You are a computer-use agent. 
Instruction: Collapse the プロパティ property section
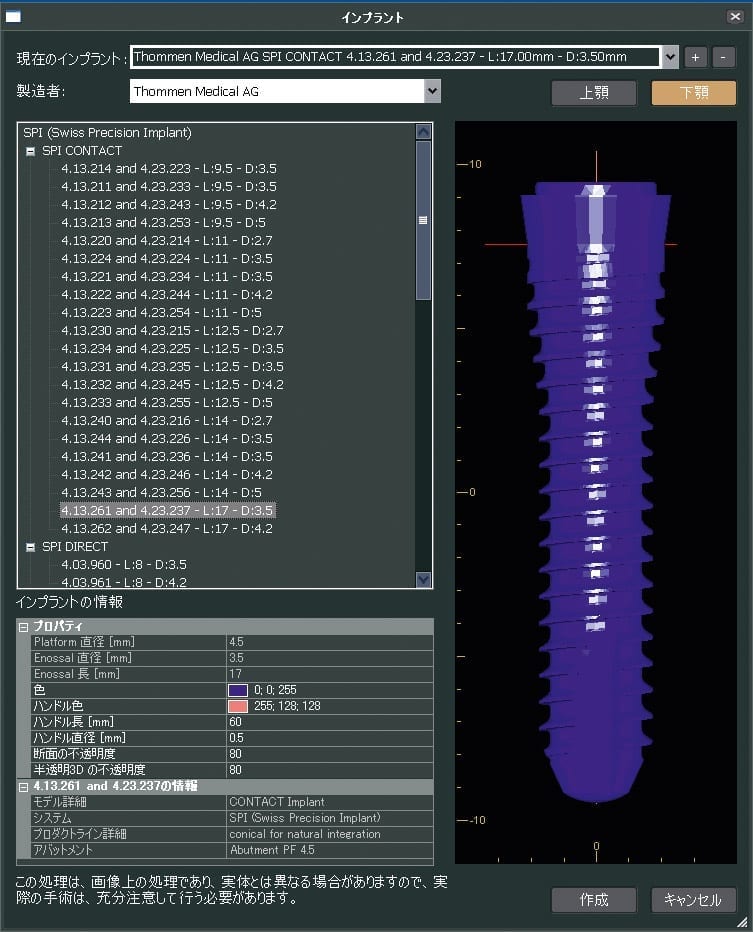point(23,626)
